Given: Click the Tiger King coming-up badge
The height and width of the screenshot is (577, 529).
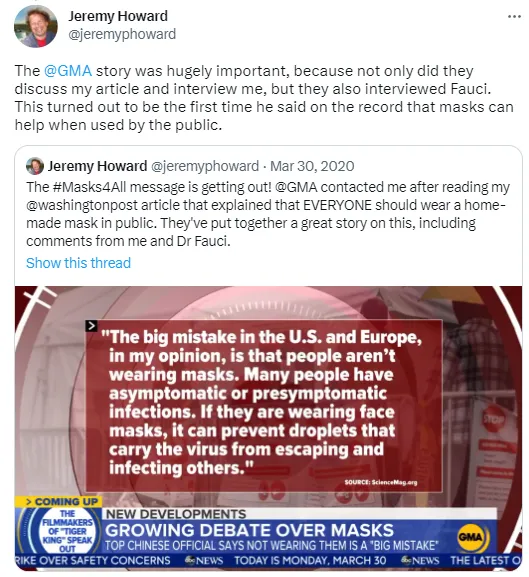Looking at the screenshot, I should pyautogui.click(x=67, y=531).
